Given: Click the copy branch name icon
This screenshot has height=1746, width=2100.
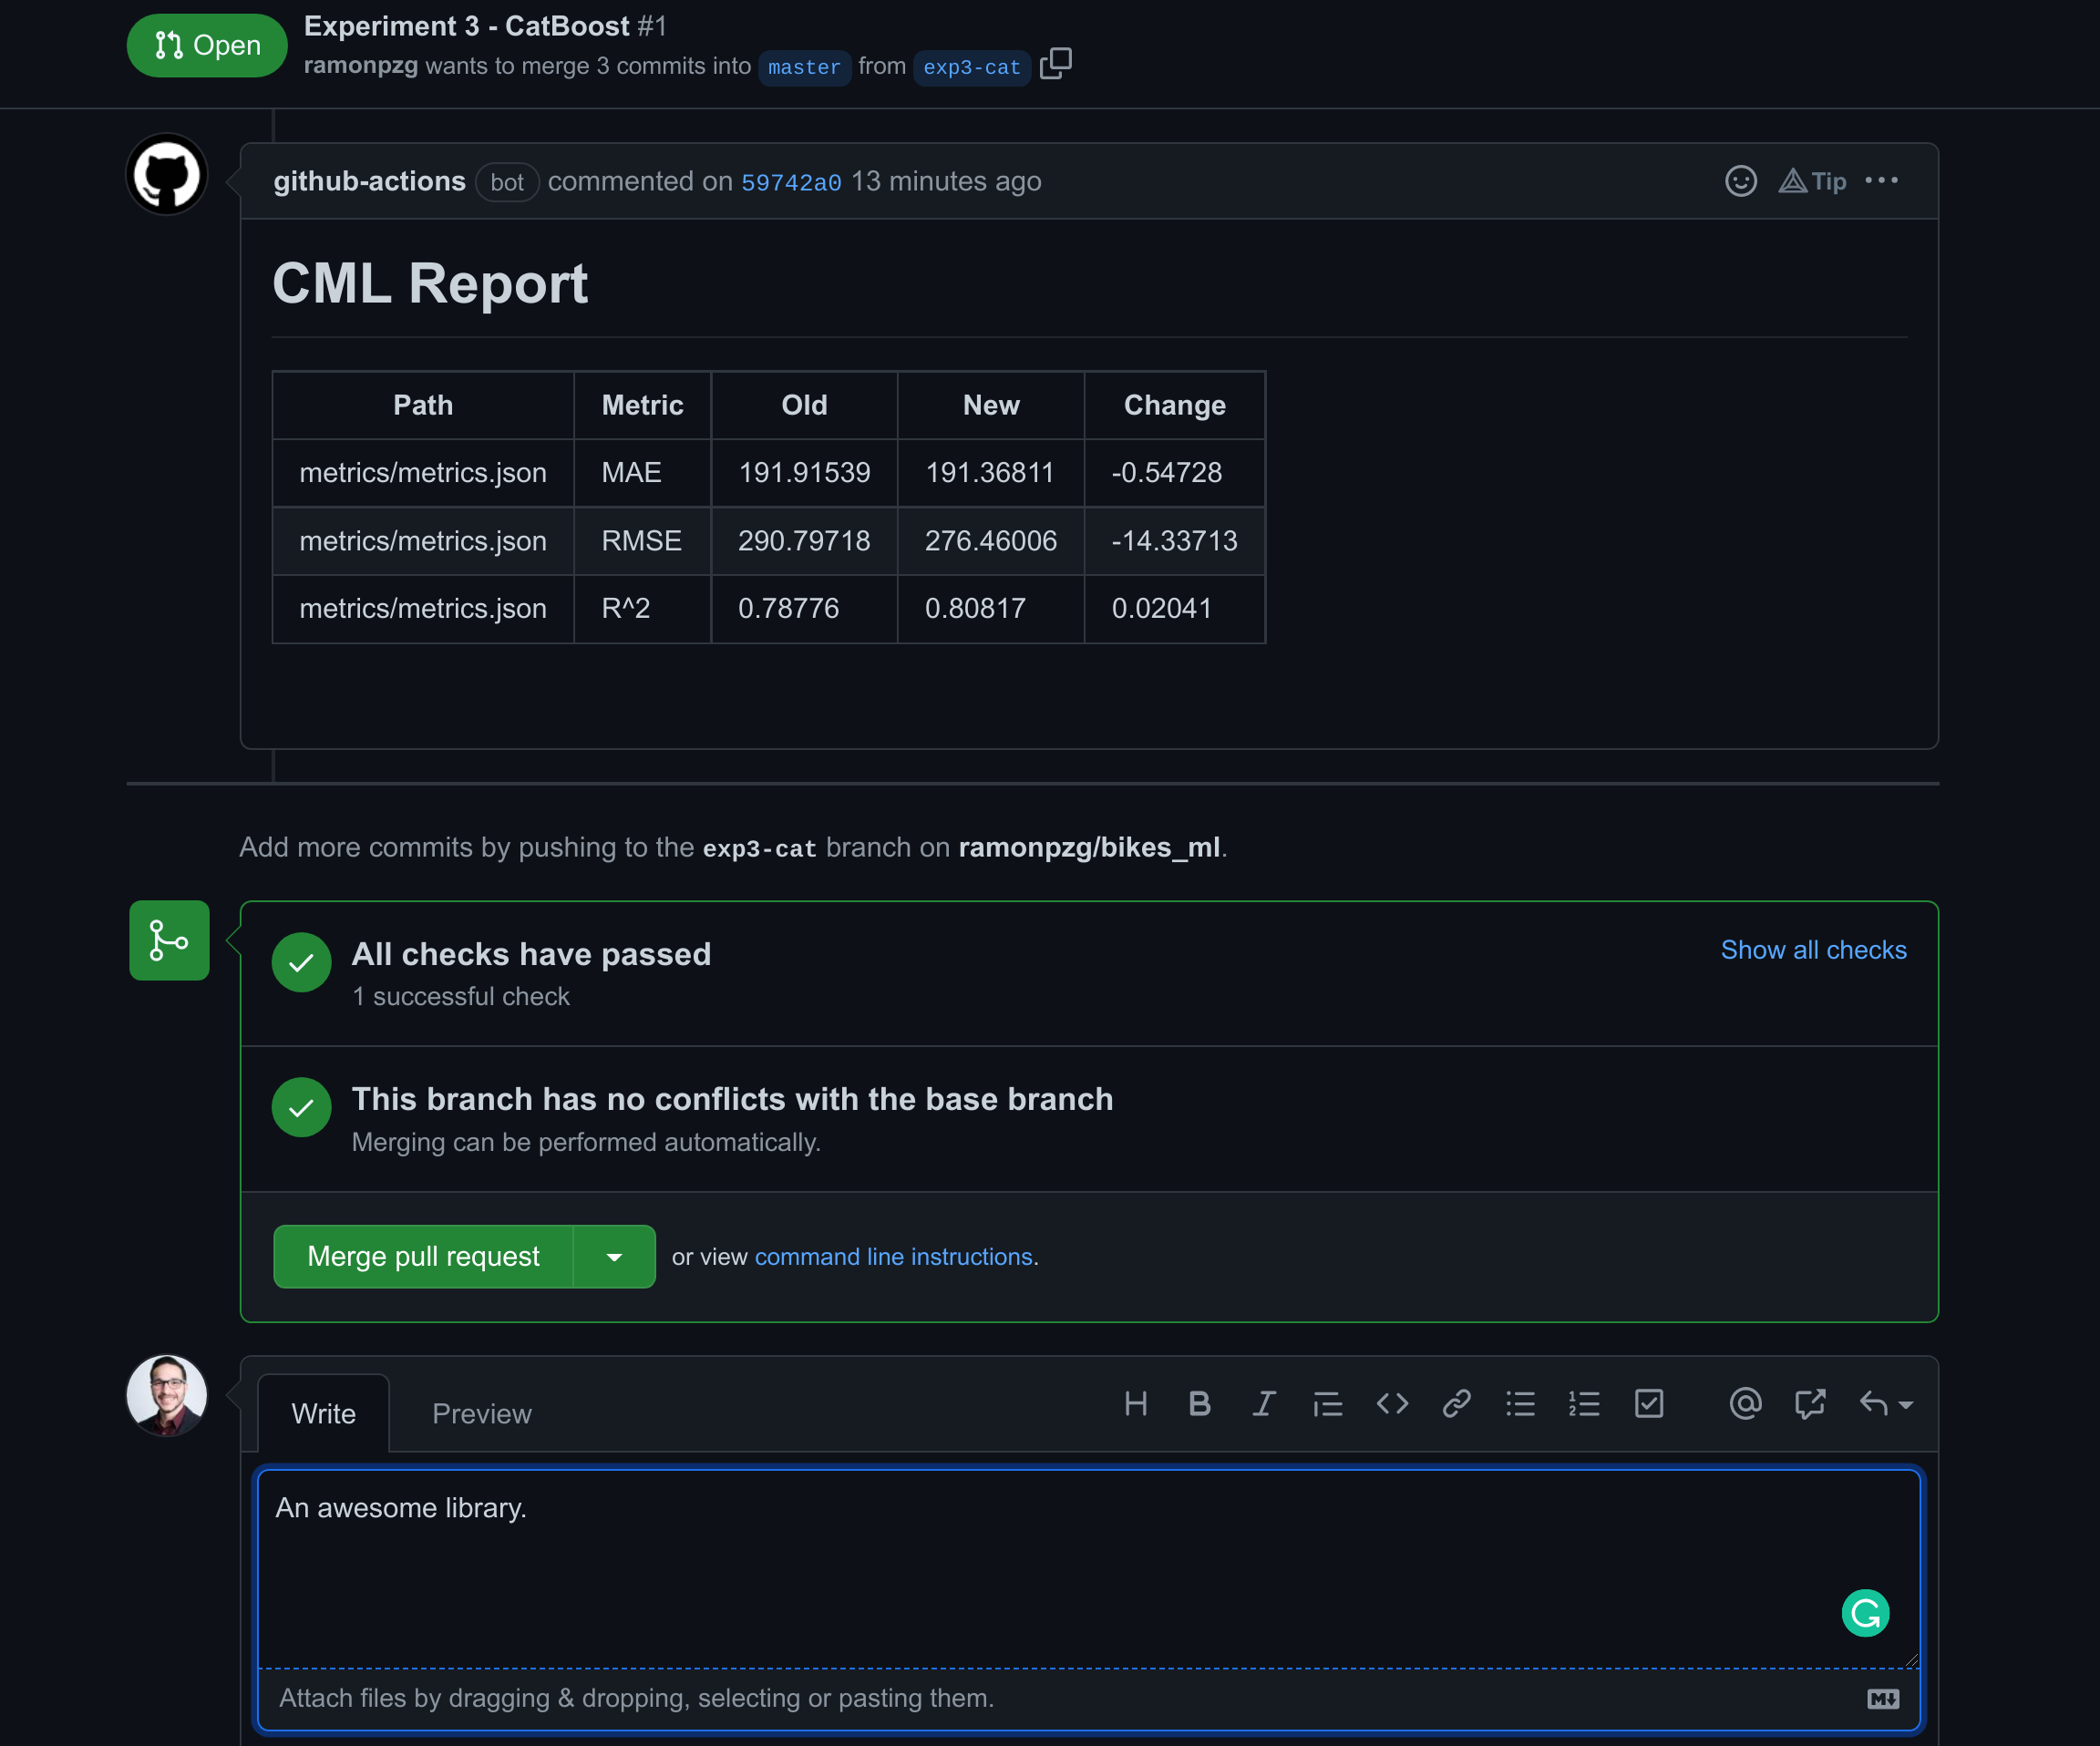Looking at the screenshot, I should 1055,64.
